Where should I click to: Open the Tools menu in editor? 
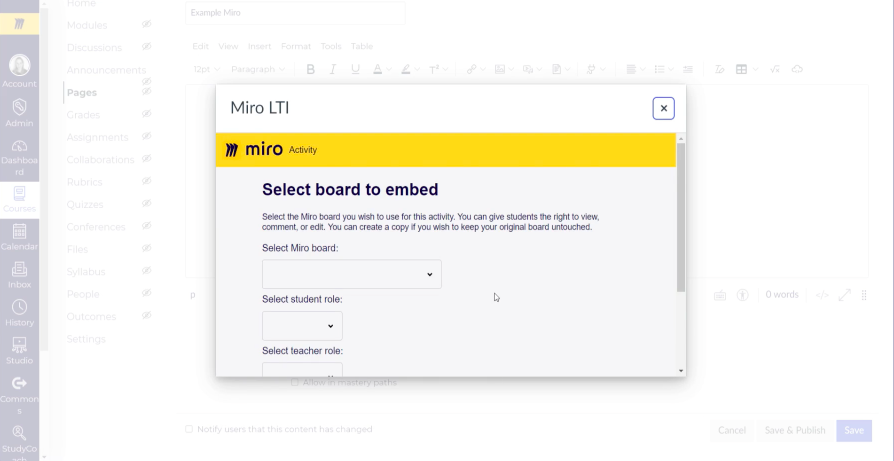click(x=331, y=46)
